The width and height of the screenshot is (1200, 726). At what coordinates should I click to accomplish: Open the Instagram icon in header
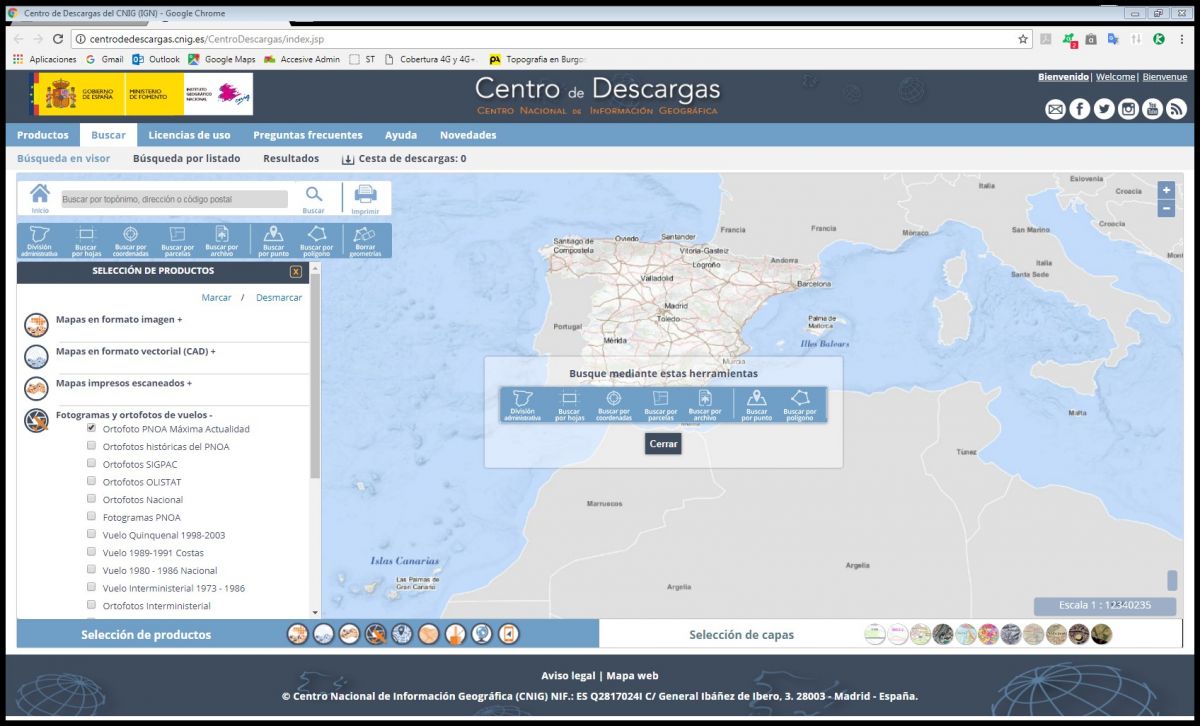coord(1128,109)
